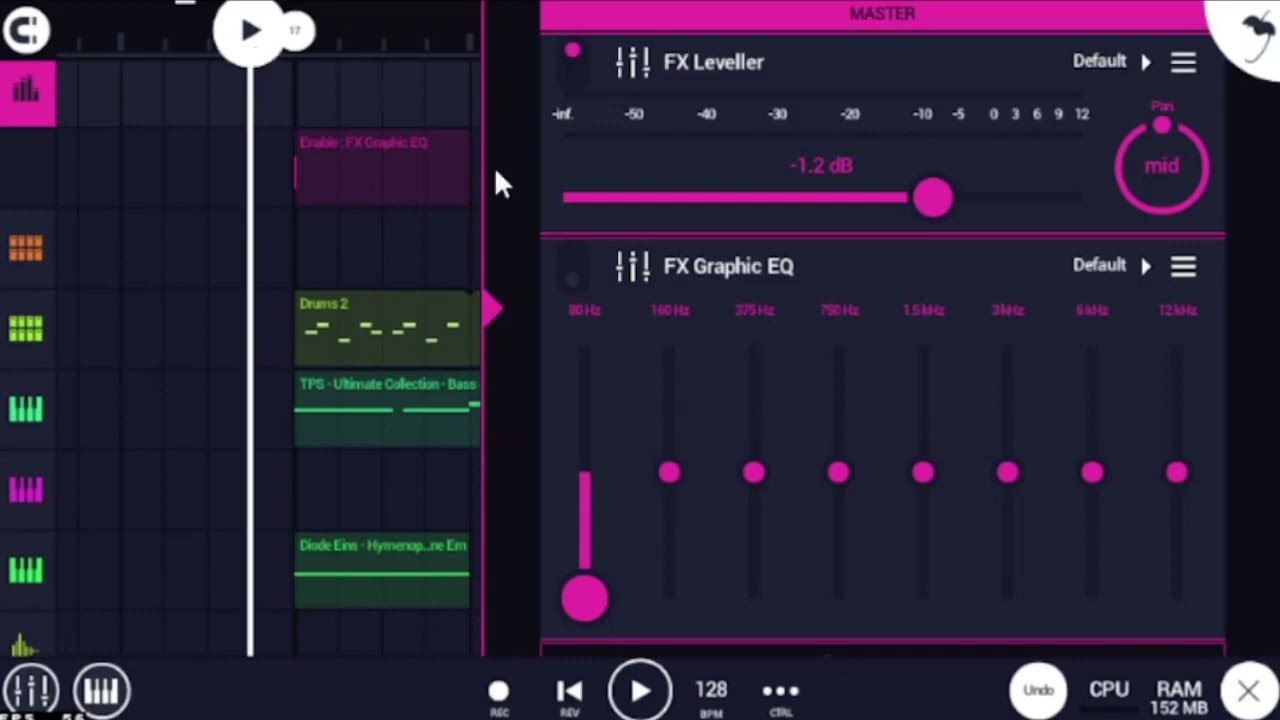Click the MASTER header tab
Screen dimensions: 1280x720
pyautogui.click(x=882, y=13)
